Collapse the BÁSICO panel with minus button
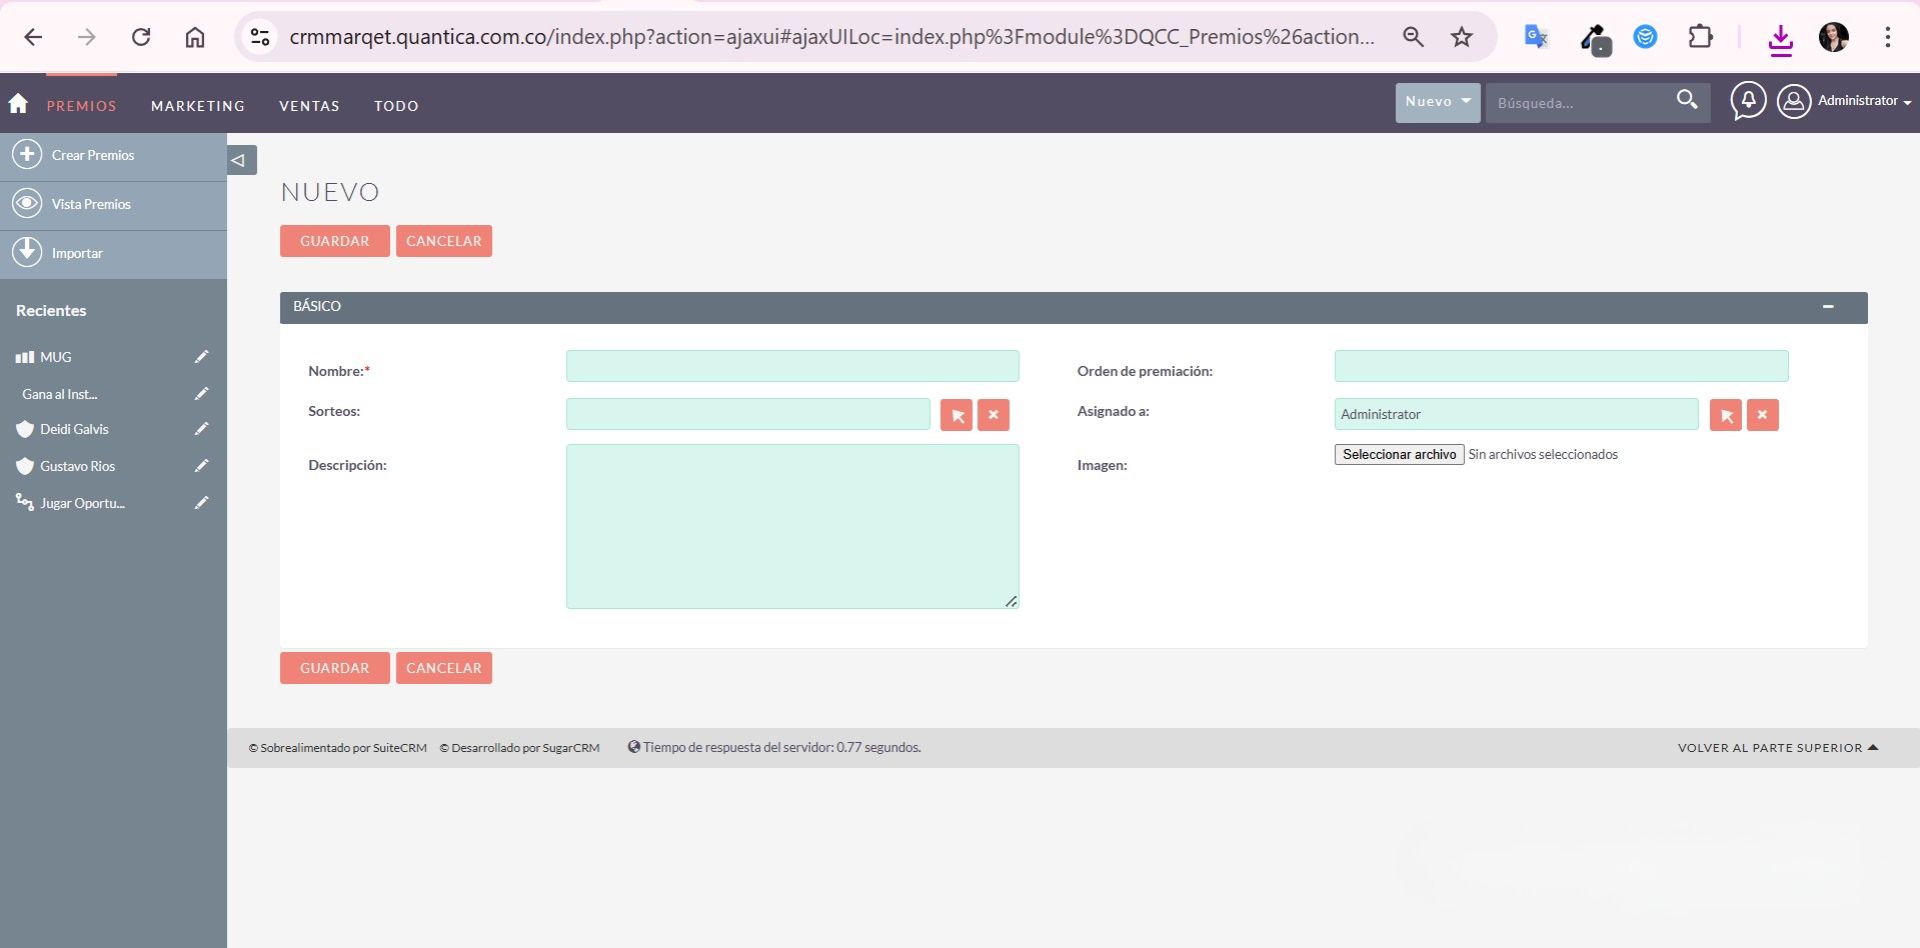The height and width of the screenshot is (948, 1920). point(1828,307)
